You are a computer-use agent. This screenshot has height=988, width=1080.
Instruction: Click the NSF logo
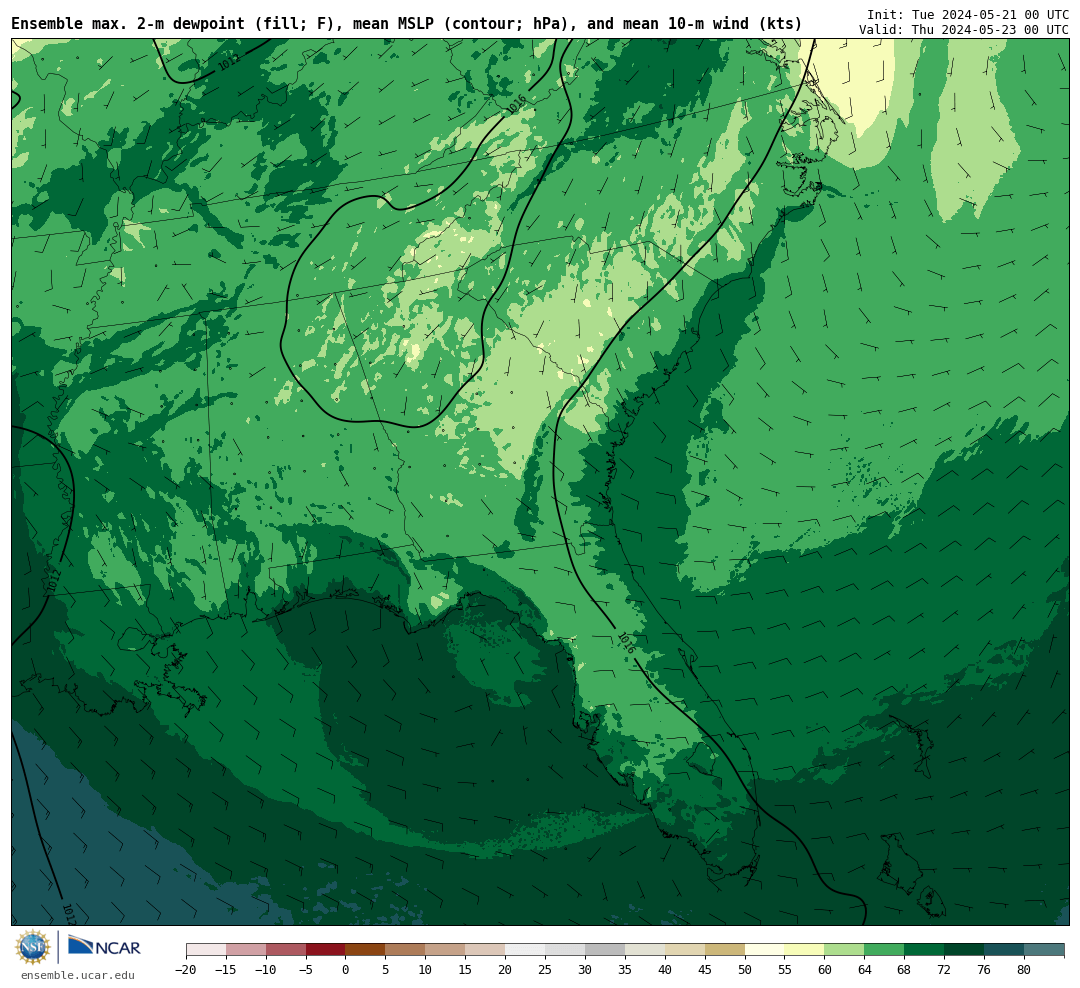[x=33, y=947]
